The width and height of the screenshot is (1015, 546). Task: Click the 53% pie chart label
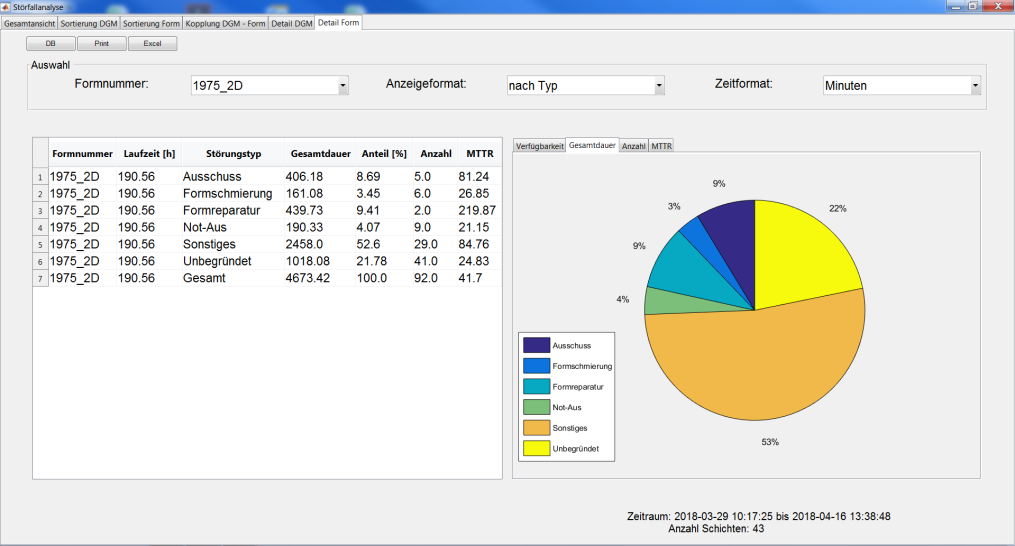tap(770, 442)
